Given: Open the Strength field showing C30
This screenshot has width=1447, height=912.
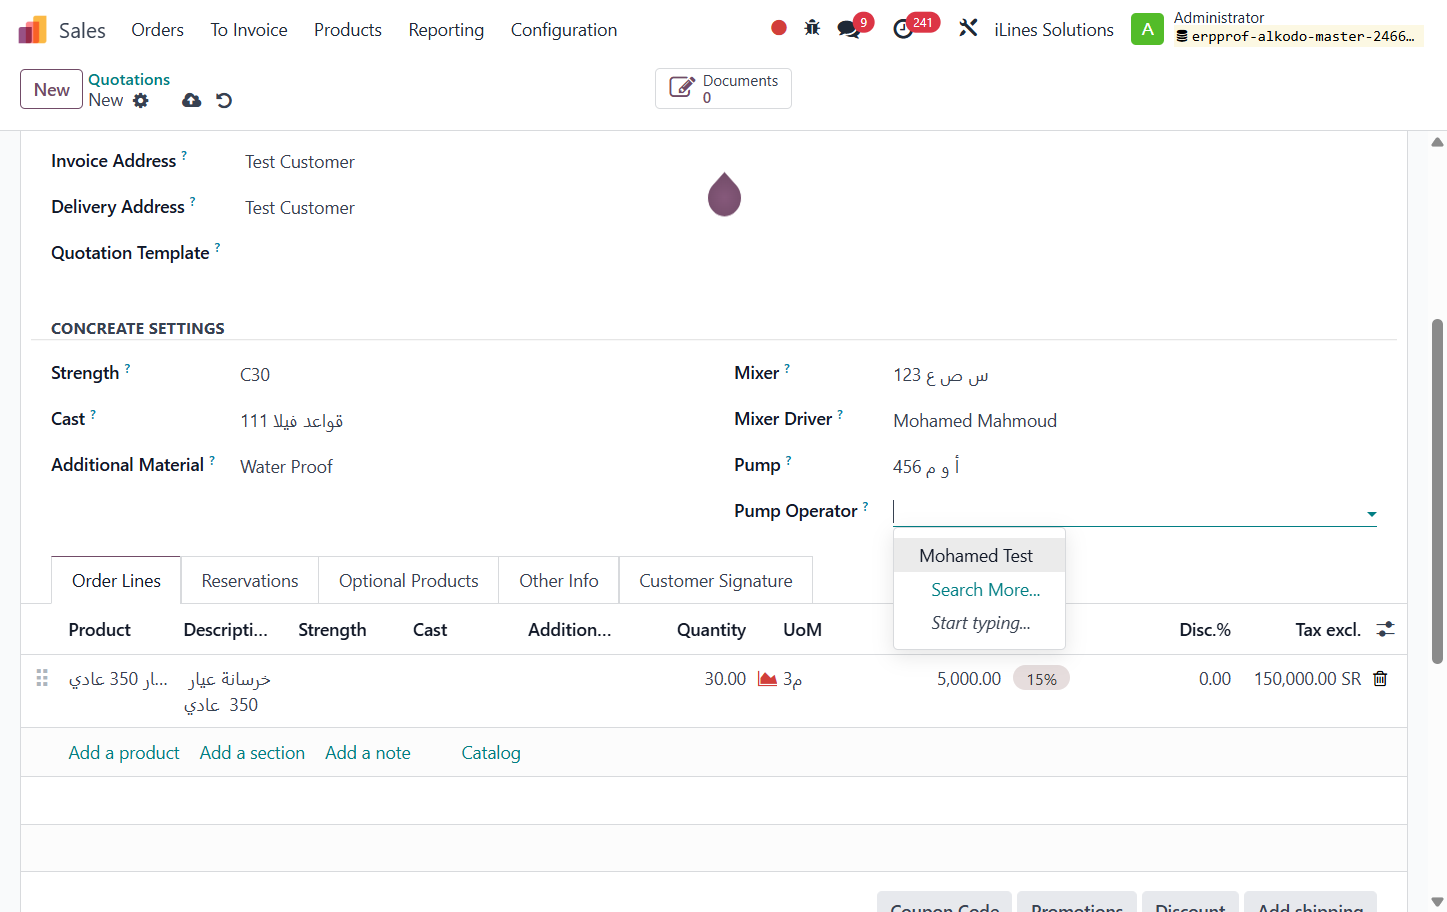Looking at the screenshot, I should coord(255,375).
